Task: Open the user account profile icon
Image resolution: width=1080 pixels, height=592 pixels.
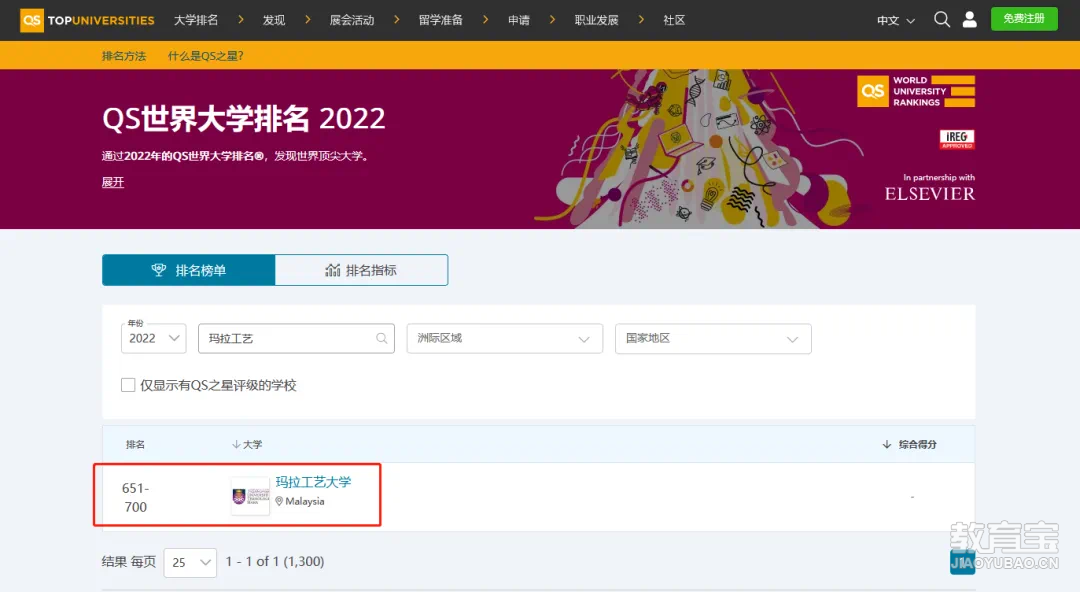Action: tap(969, 19)
